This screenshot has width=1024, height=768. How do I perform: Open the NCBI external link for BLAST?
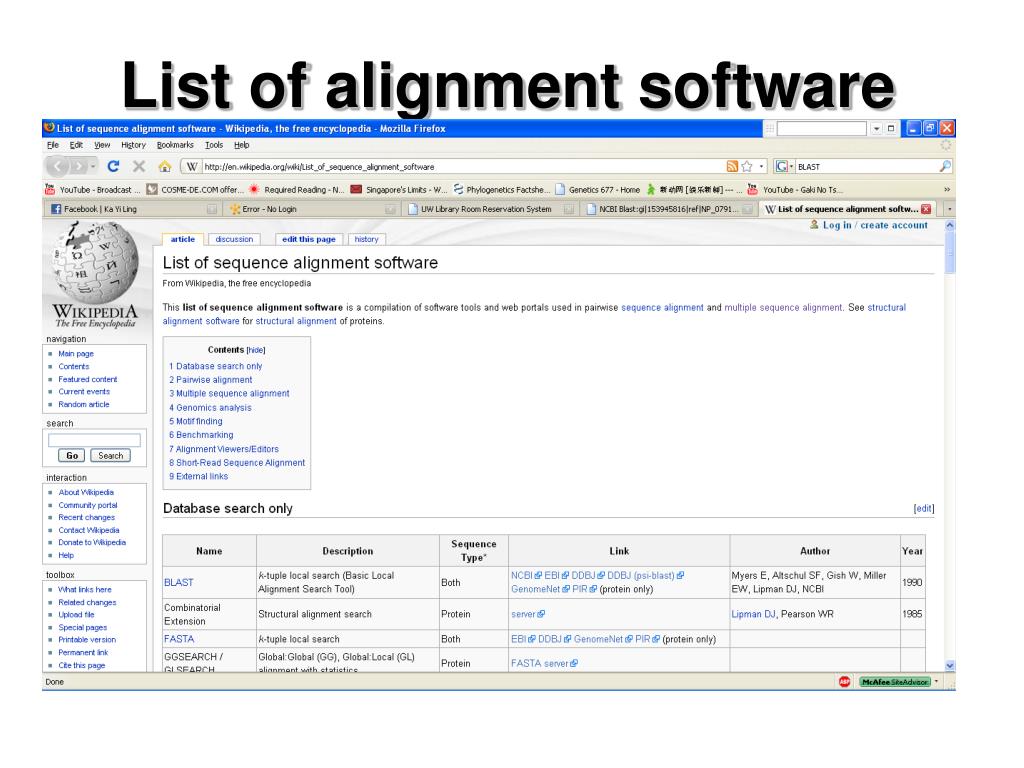click(526, 575)
